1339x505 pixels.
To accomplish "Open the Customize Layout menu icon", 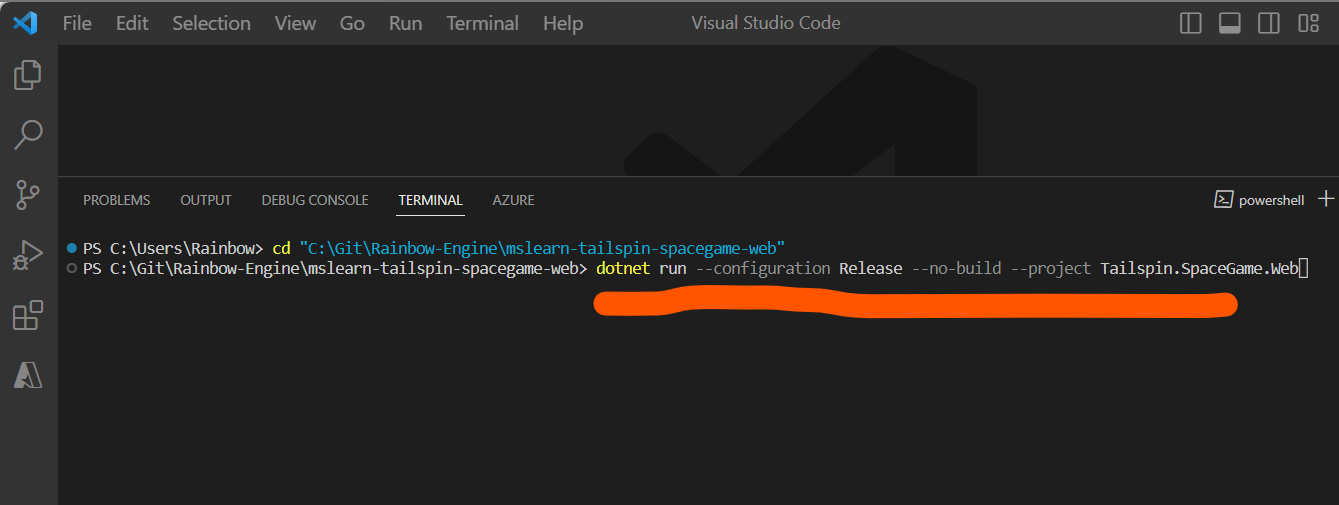I will 1308,23.
